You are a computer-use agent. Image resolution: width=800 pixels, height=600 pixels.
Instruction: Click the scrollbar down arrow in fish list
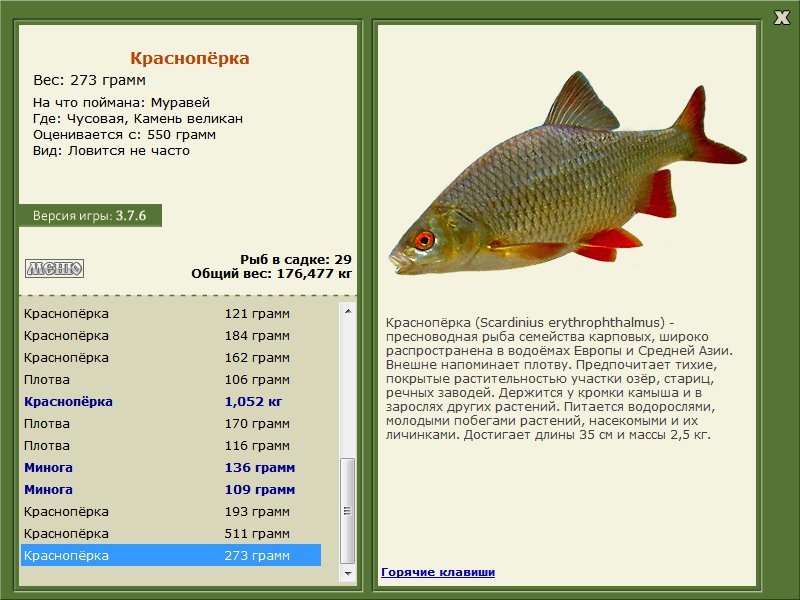(347, 573)
